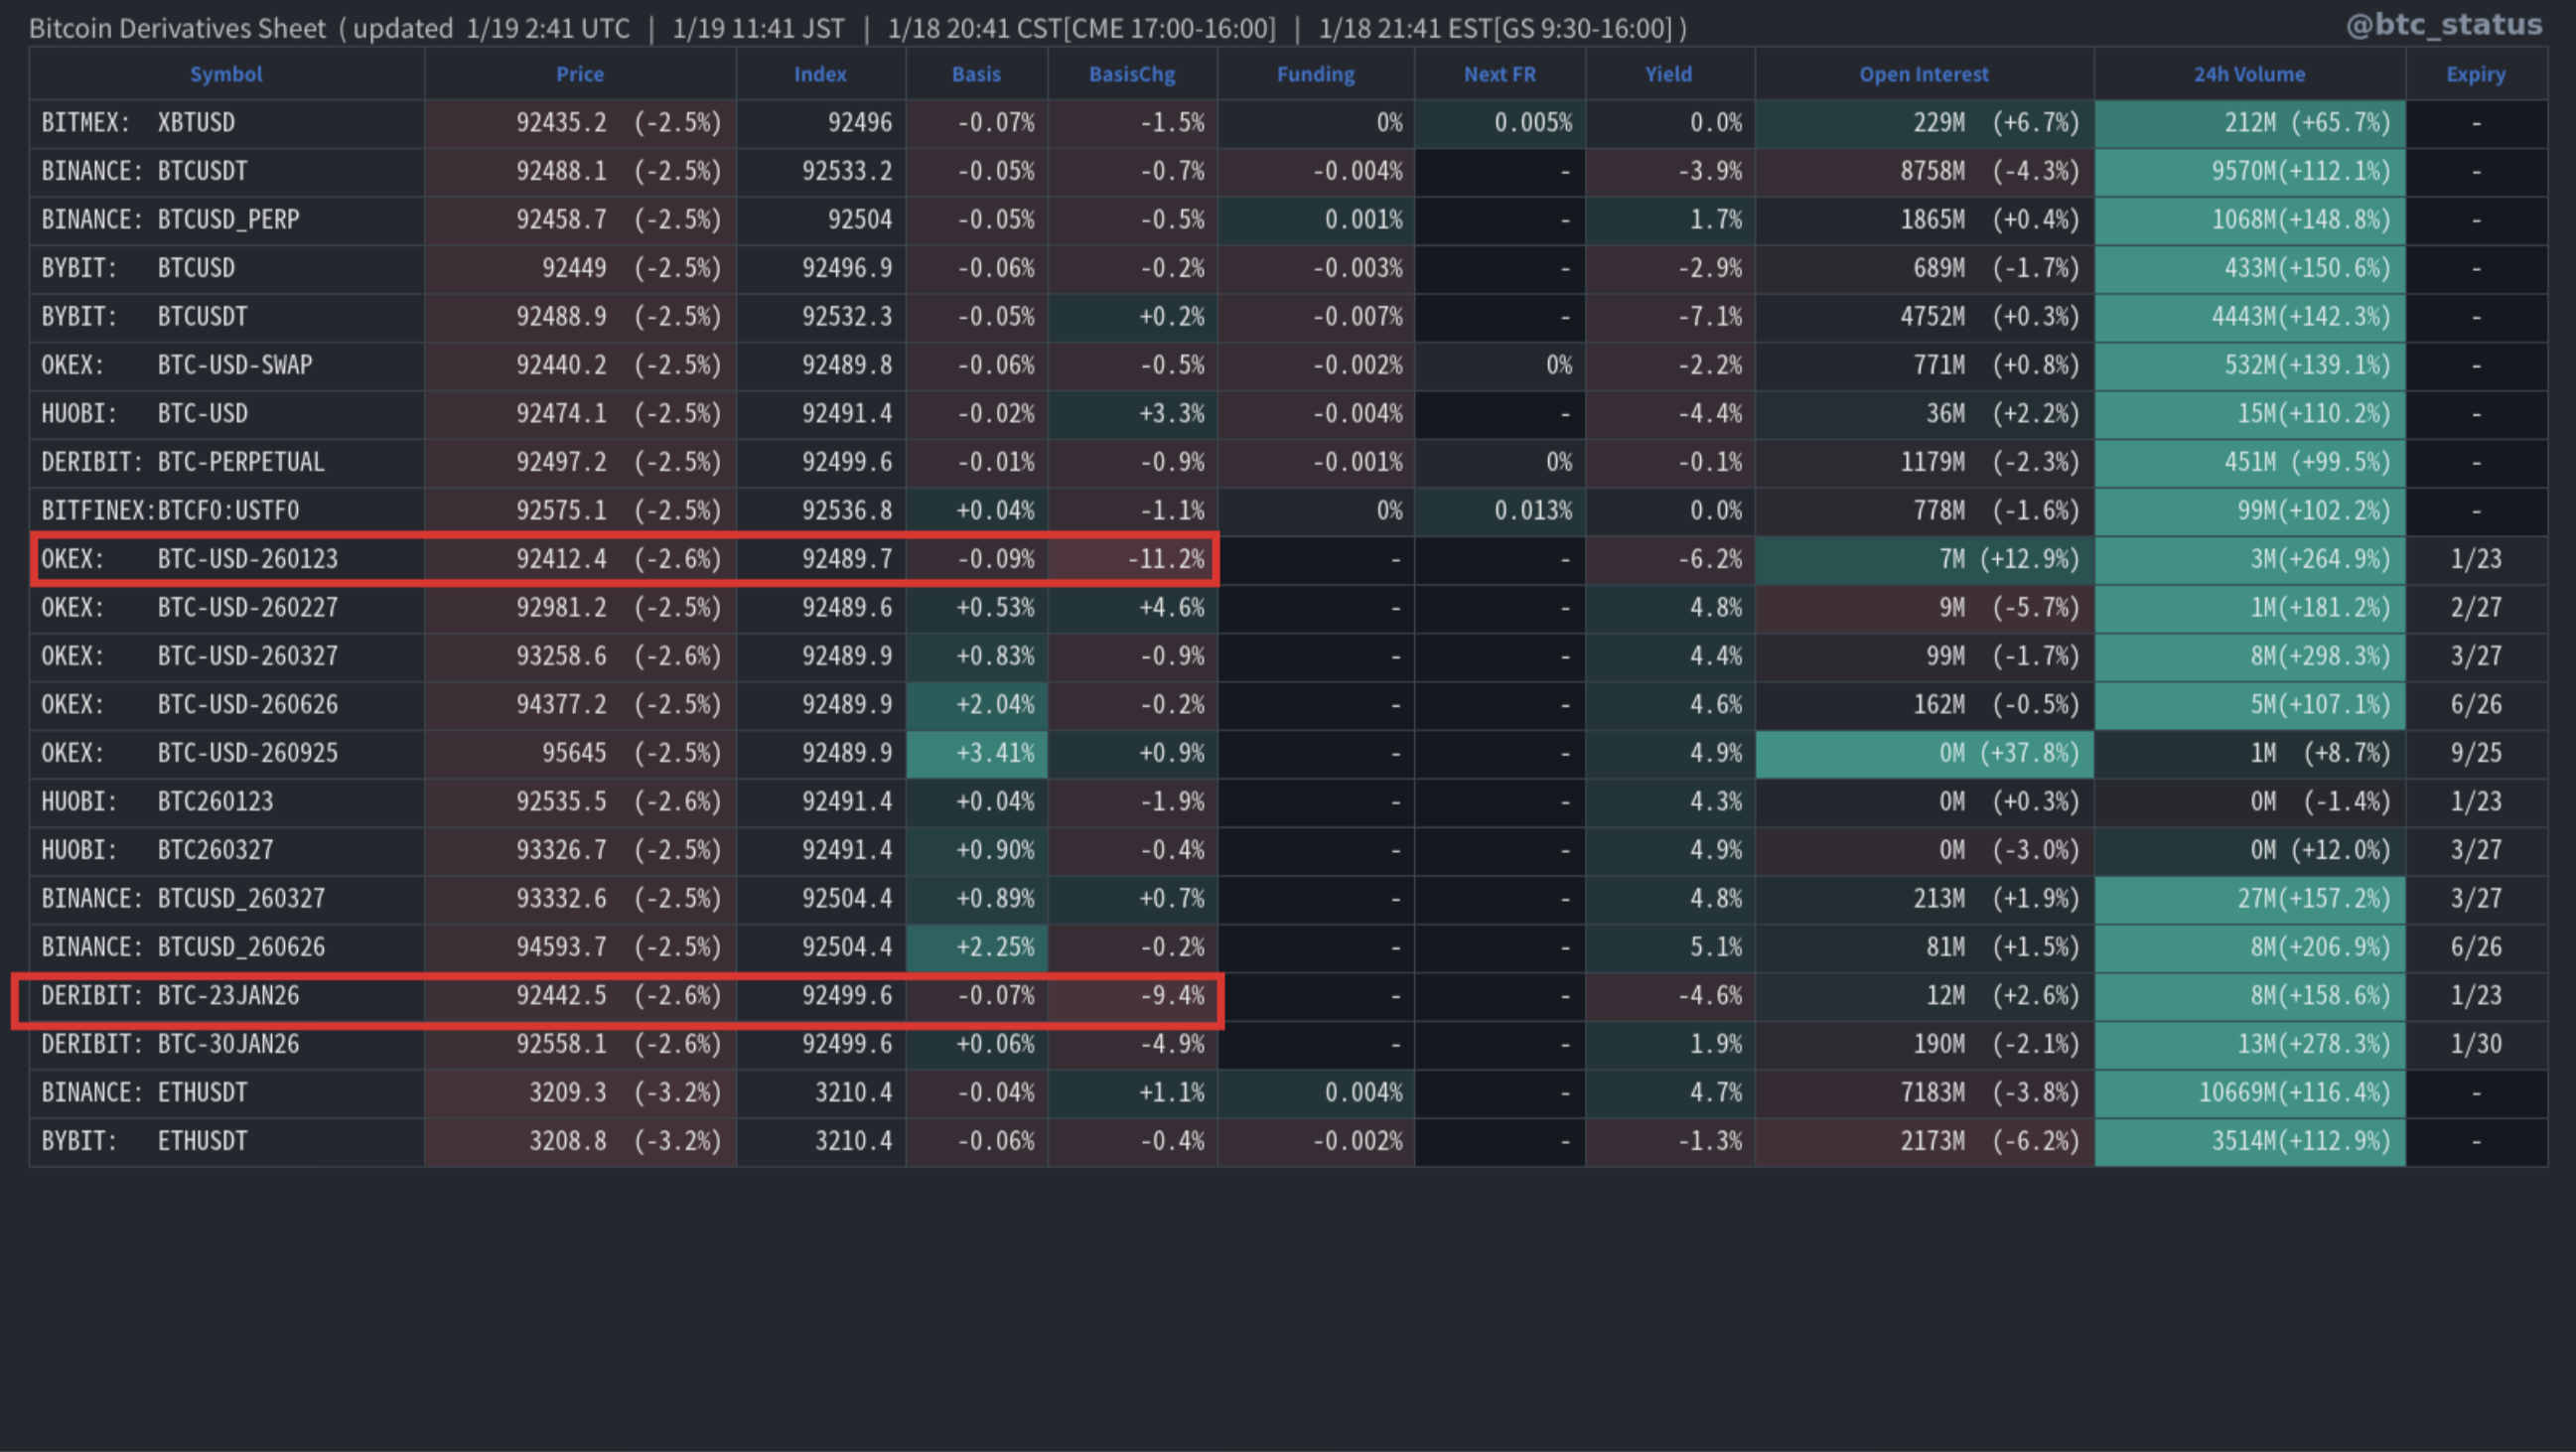Click DERIBIT BTC-23JAN26 highlighted symbol
The height and width of the screenshot is (1452, 2576).
pyautogui.click(x=170, y=996)
